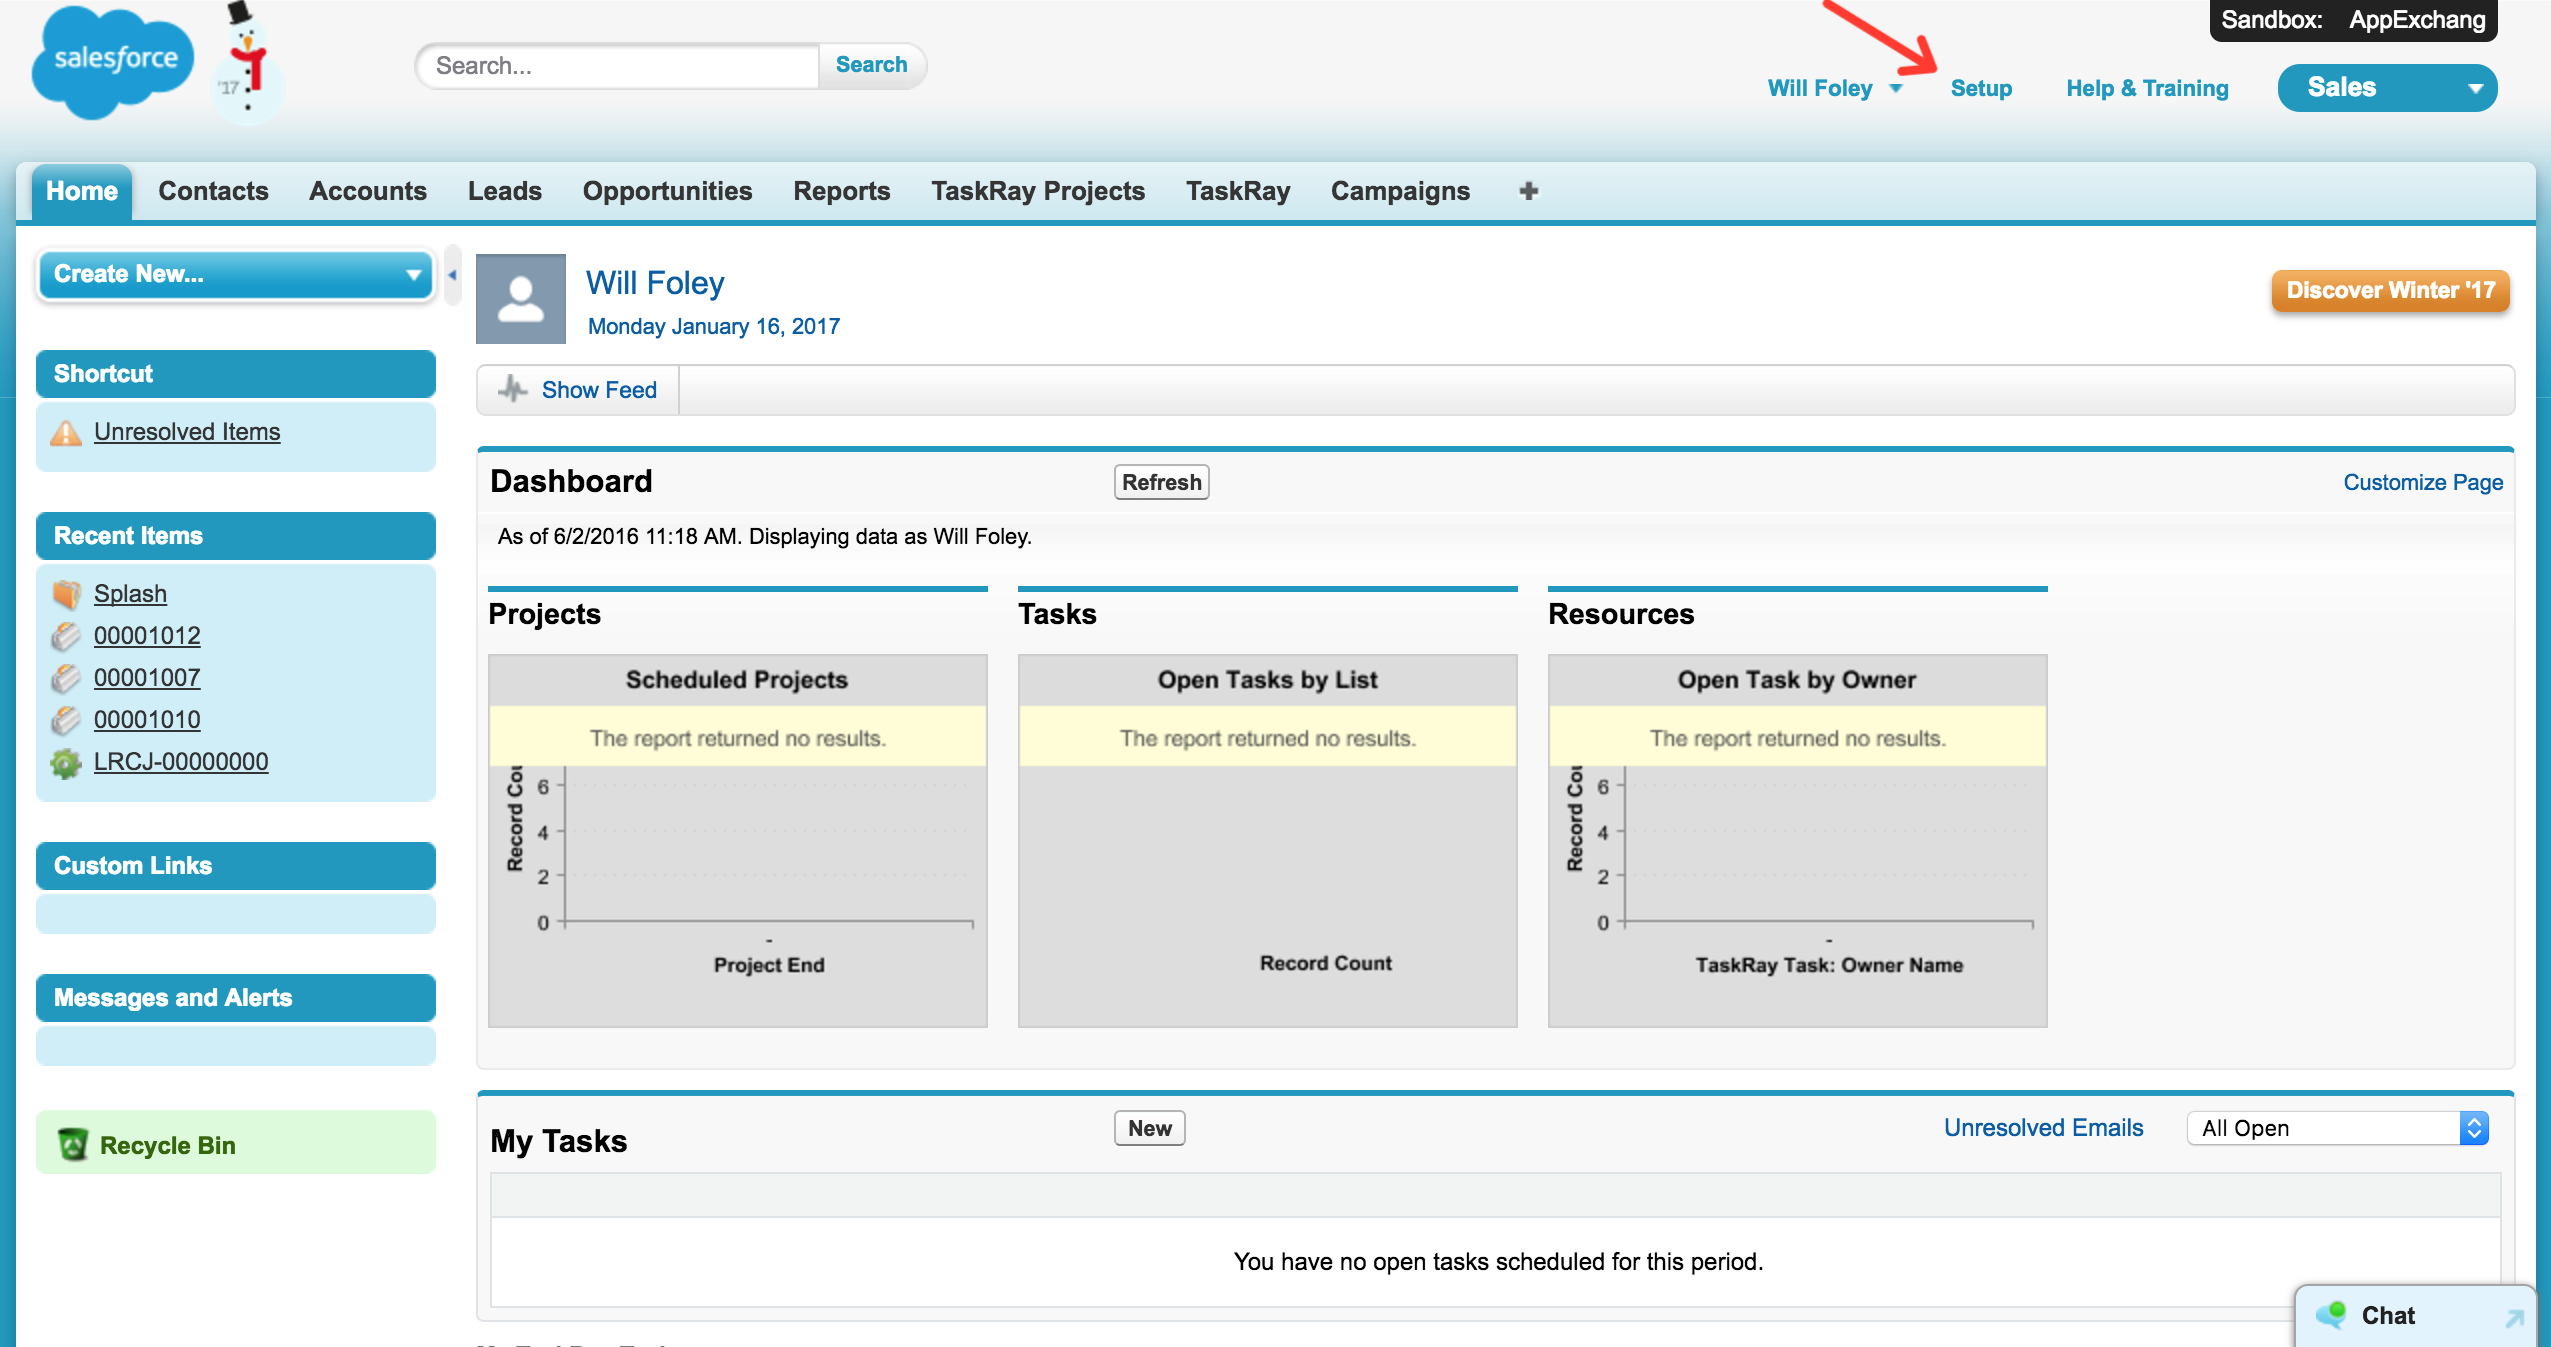The image size is (2551, 1347).
Task: Click the Salesforce cloud logo
Action: (x=112, y=62)
